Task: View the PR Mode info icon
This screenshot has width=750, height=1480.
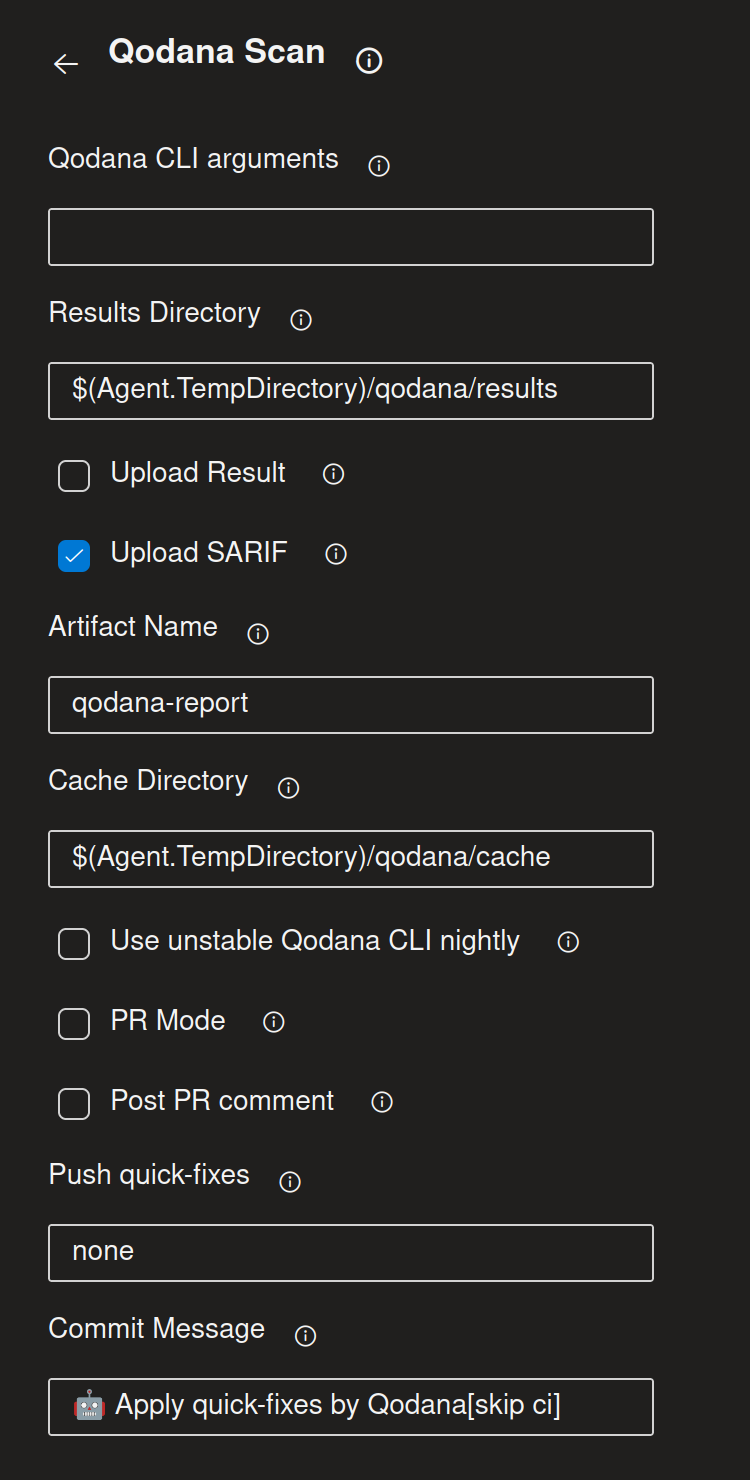Action: click(272, 1022)
